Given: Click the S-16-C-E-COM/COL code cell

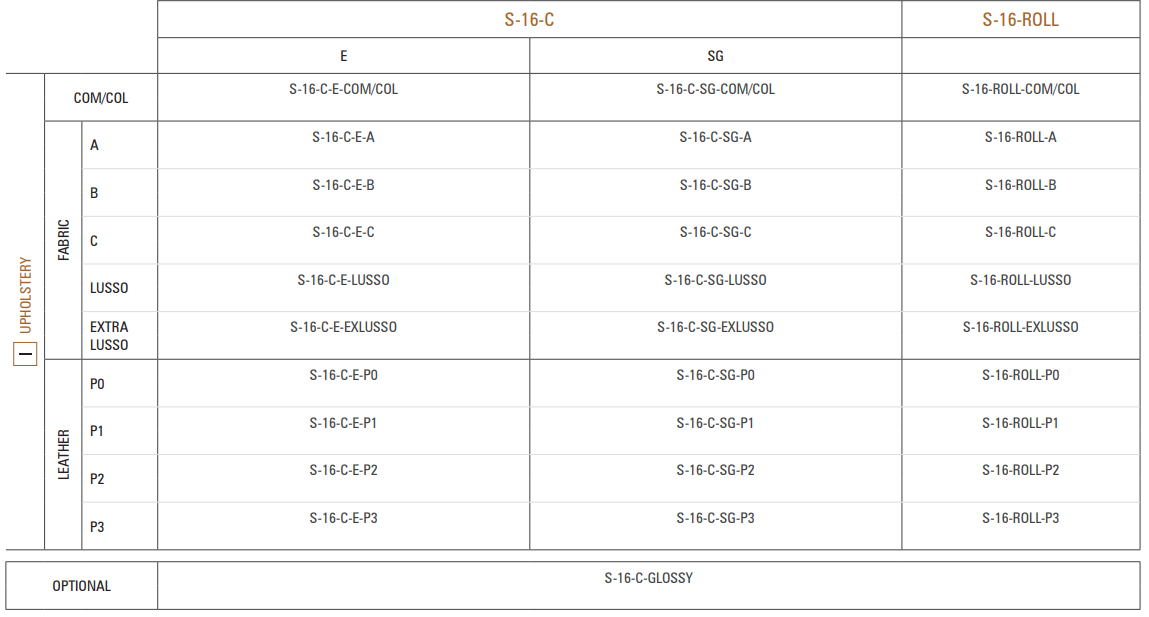Looking at the screenshot, I should point(344,89).
